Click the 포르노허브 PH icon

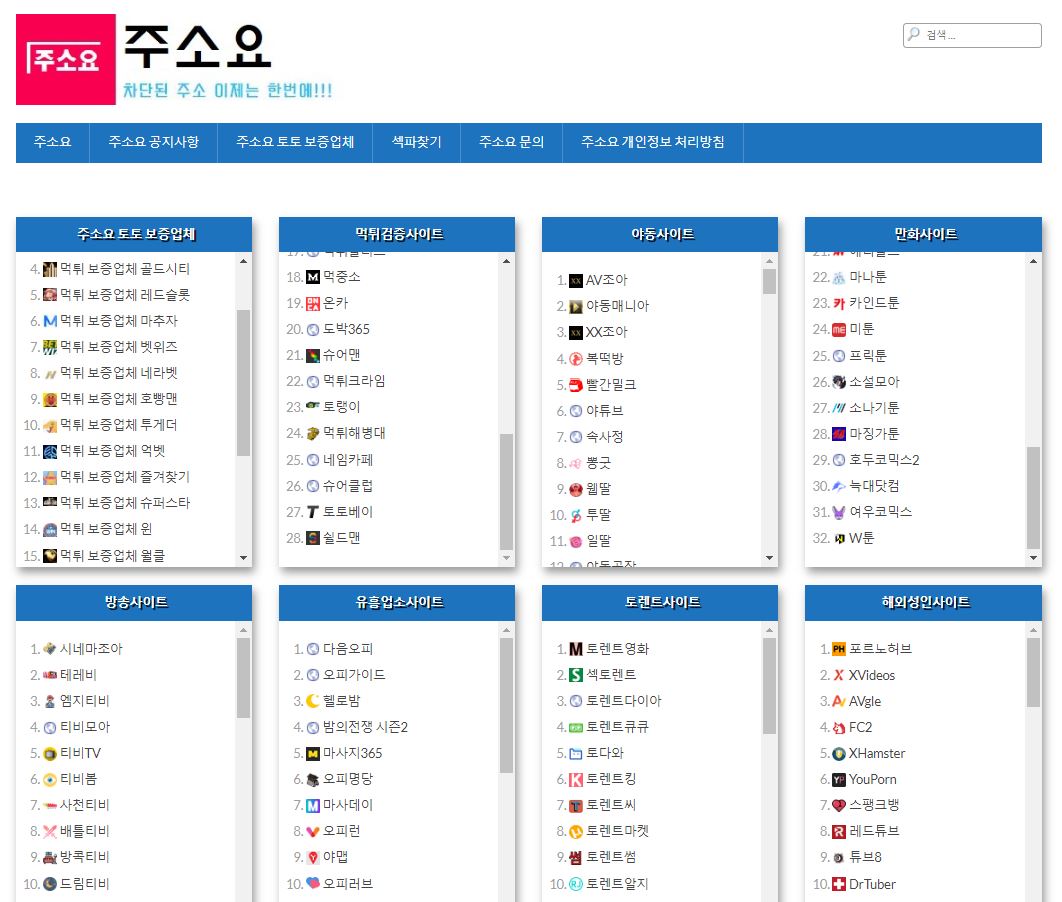coord(838,649)
